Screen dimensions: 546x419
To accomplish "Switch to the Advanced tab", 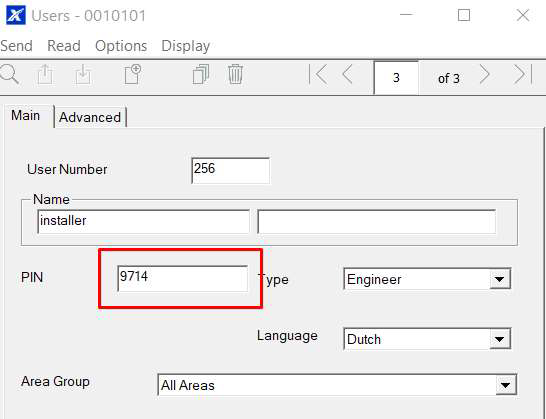I will pyautogui.click(x=90, y=117).
